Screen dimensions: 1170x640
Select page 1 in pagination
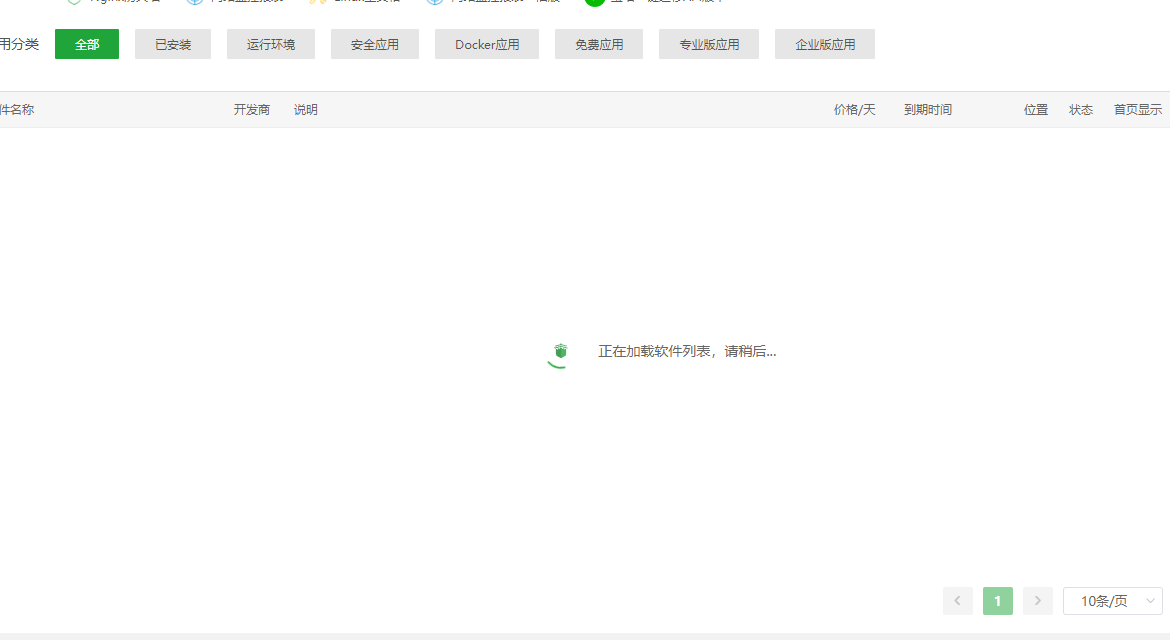point(998,600)
